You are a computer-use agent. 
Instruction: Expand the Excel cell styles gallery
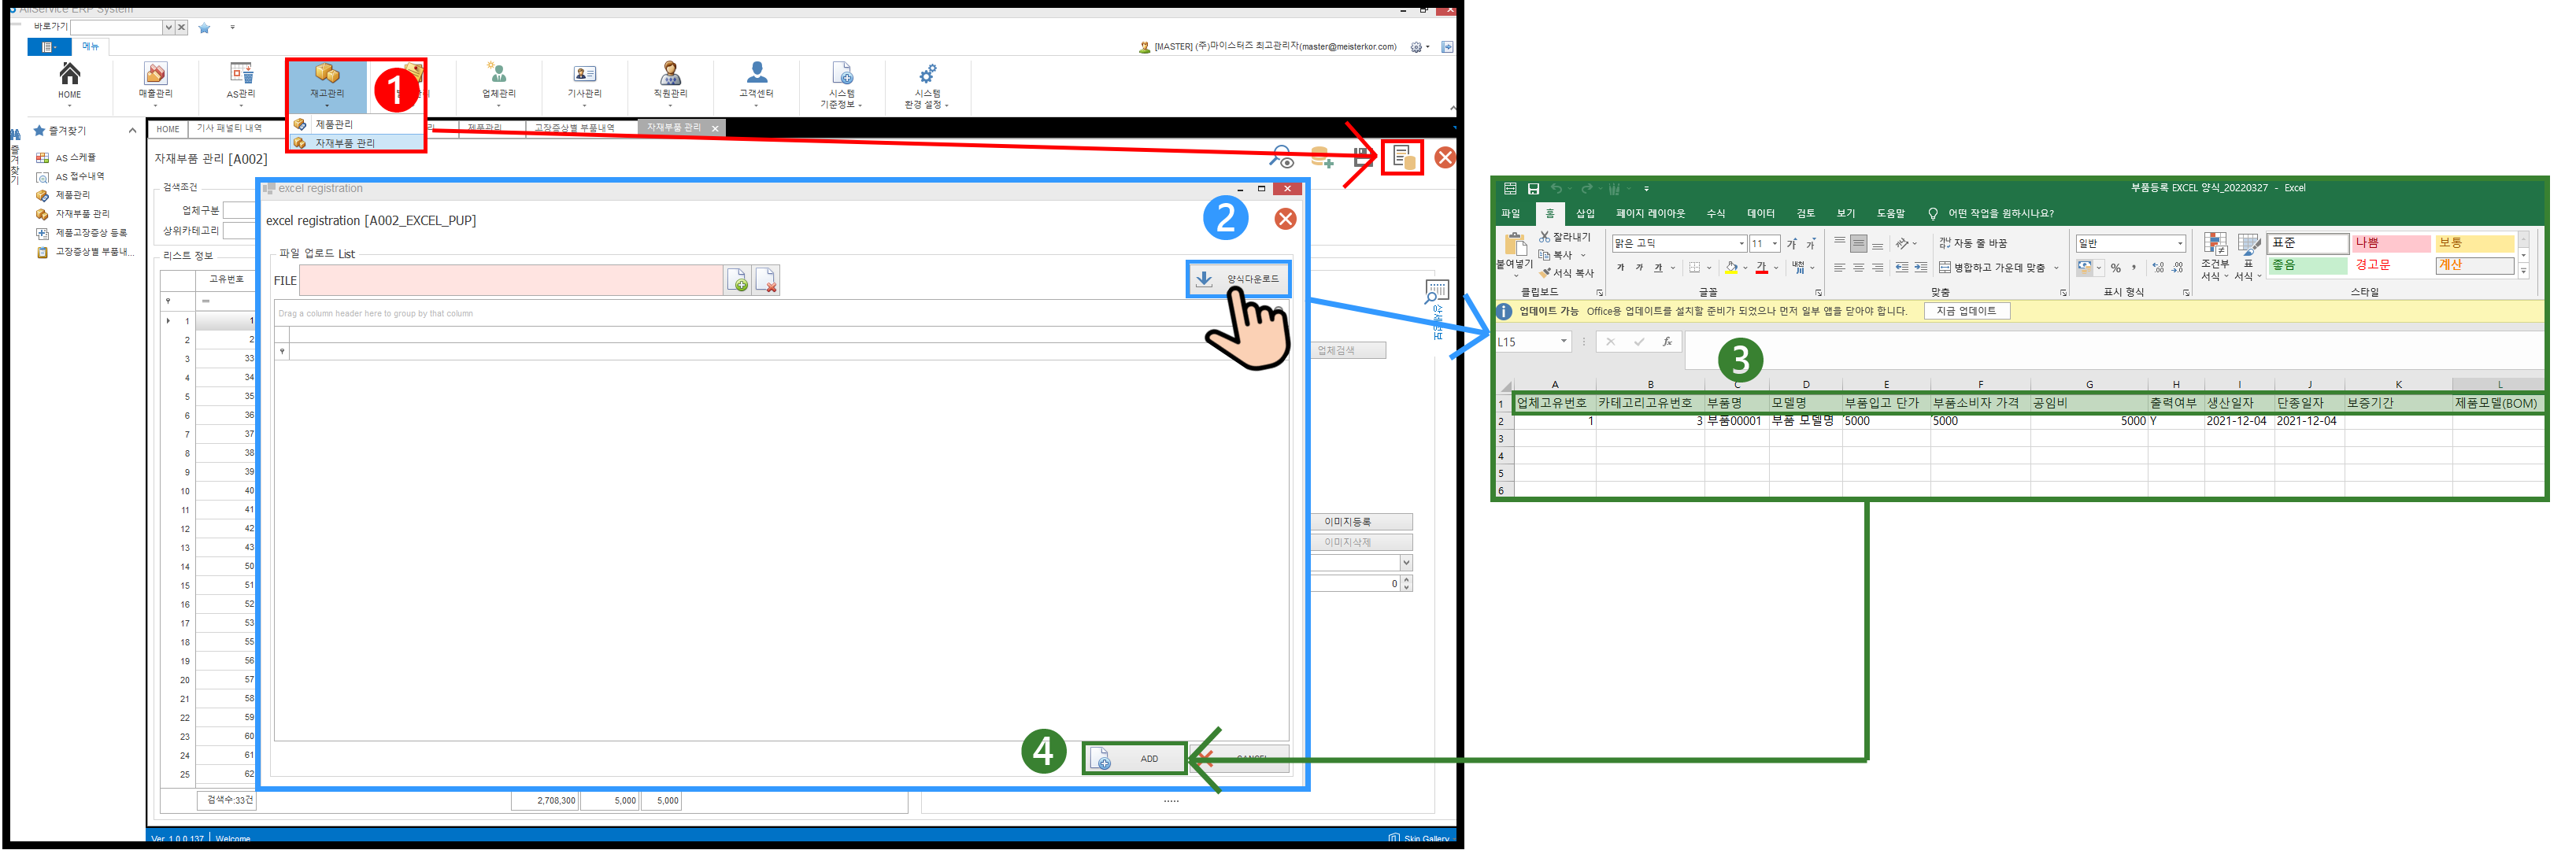[x=2523, y=272]
